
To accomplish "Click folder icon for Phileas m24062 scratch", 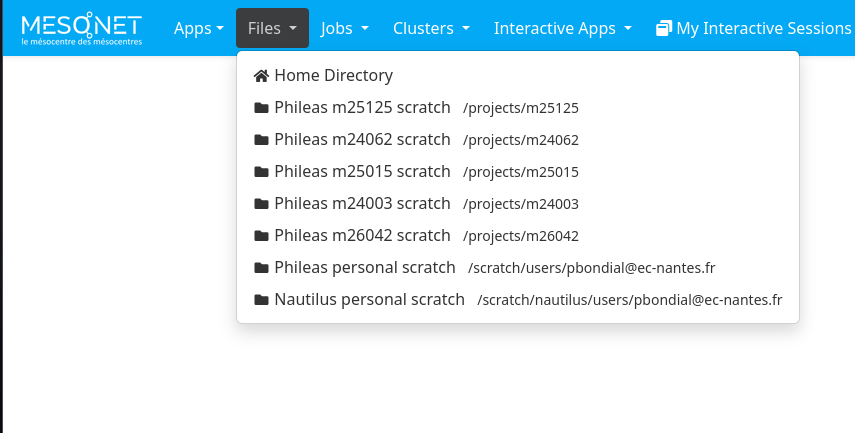I will (262, 139).
